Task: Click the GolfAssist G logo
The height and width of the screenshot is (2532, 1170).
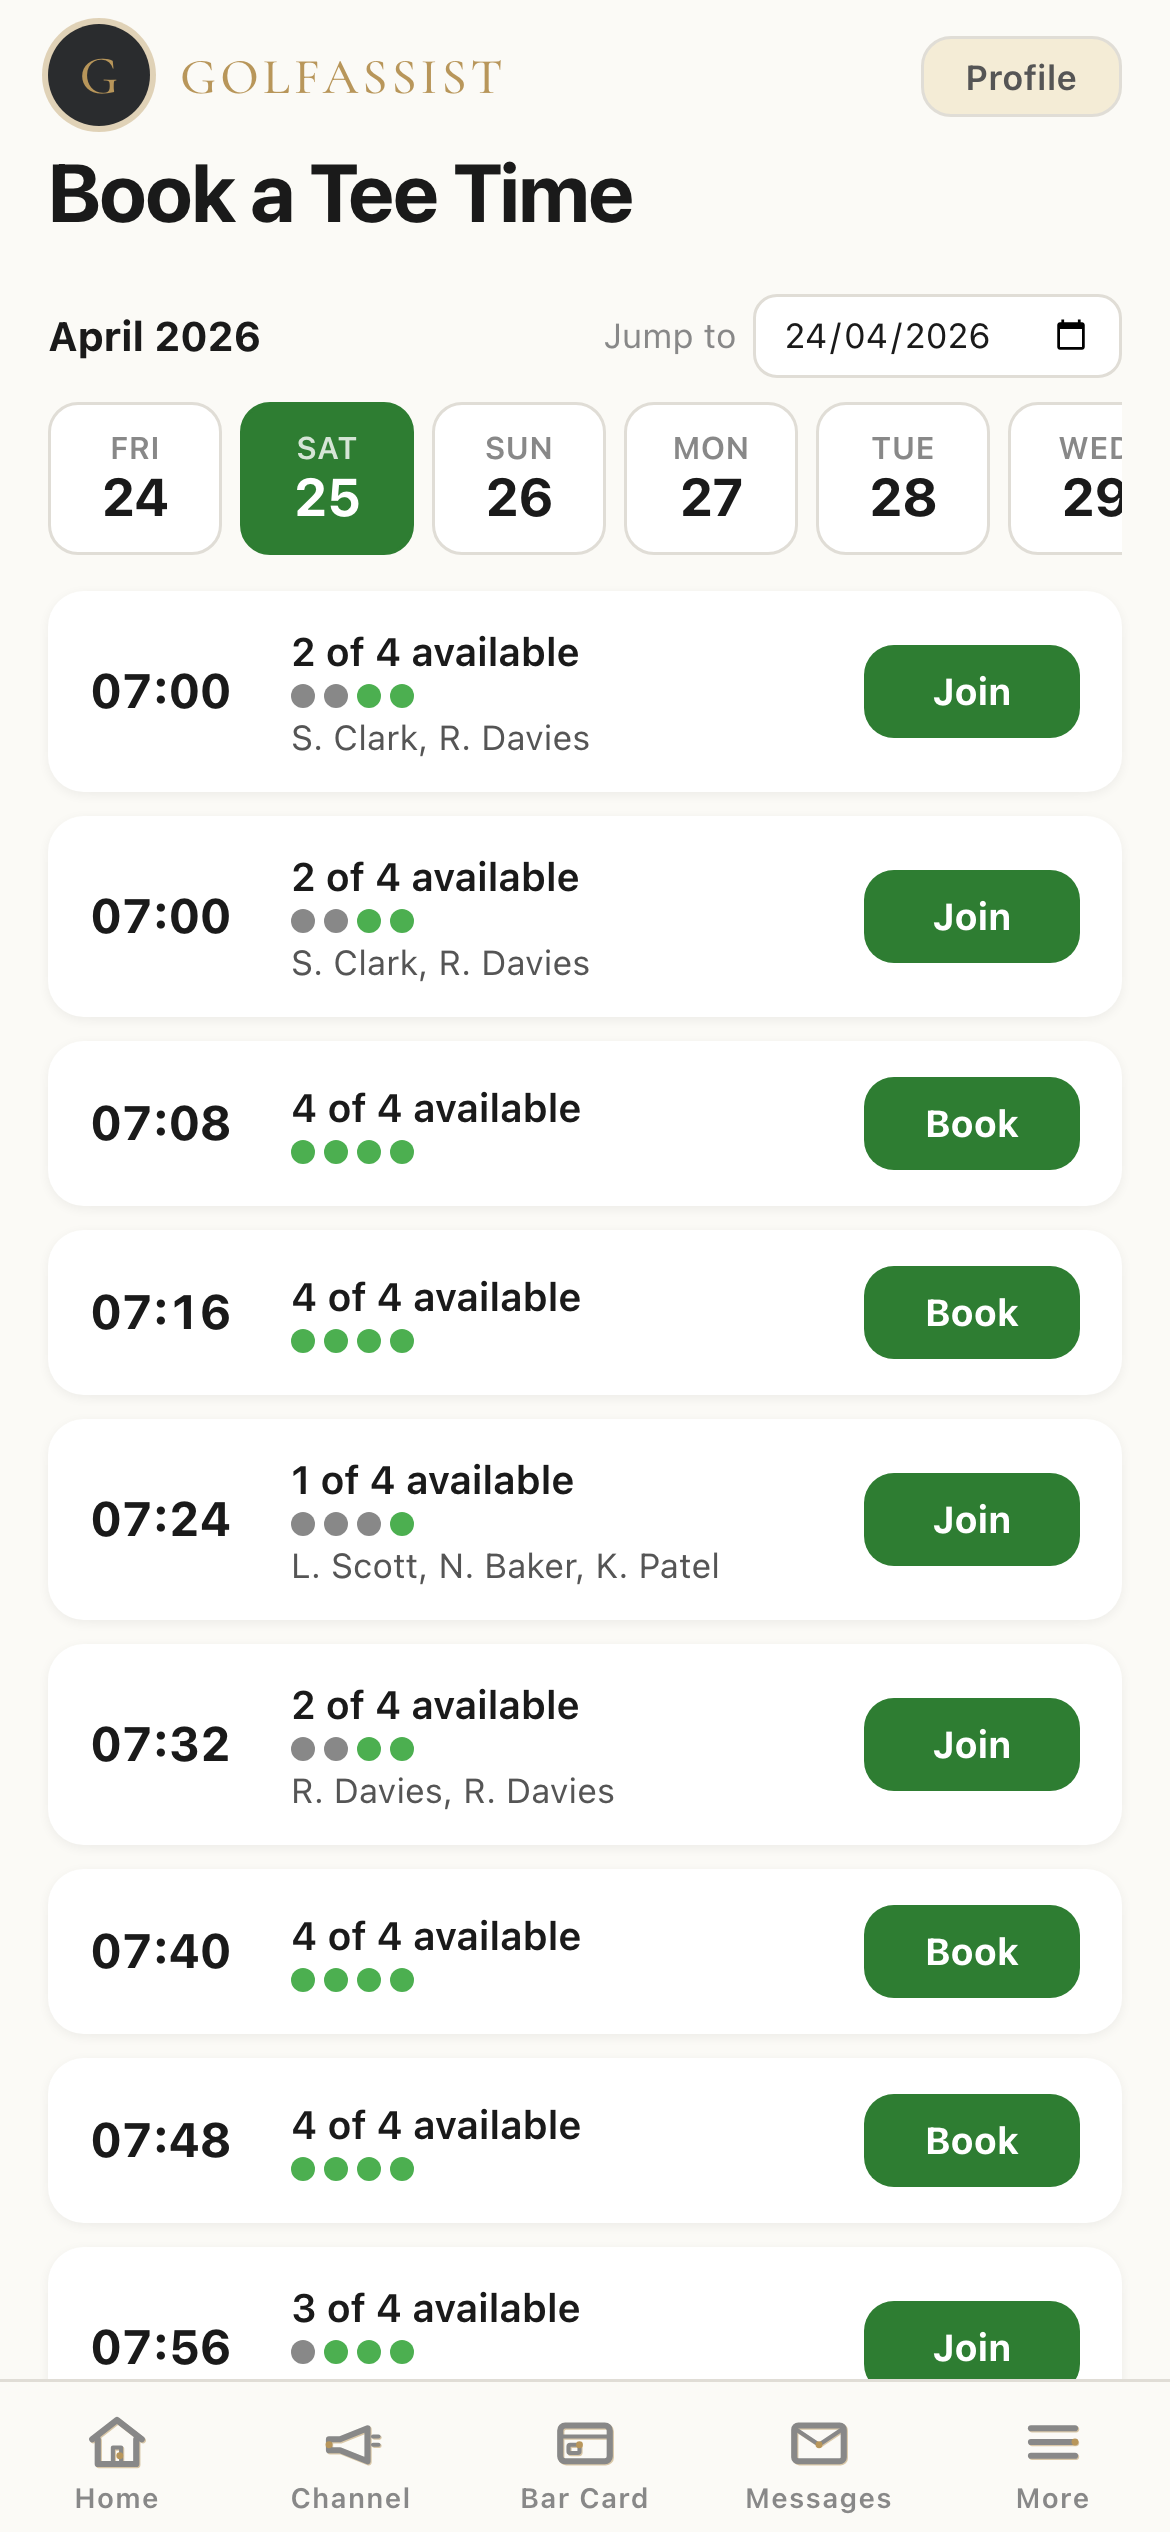Action: click(99, 76)
